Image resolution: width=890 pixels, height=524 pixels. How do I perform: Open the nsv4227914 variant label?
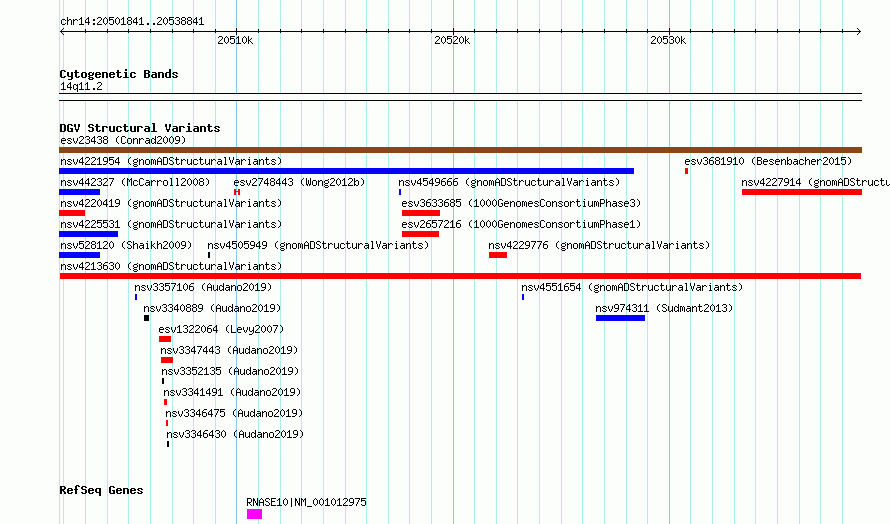815,182
